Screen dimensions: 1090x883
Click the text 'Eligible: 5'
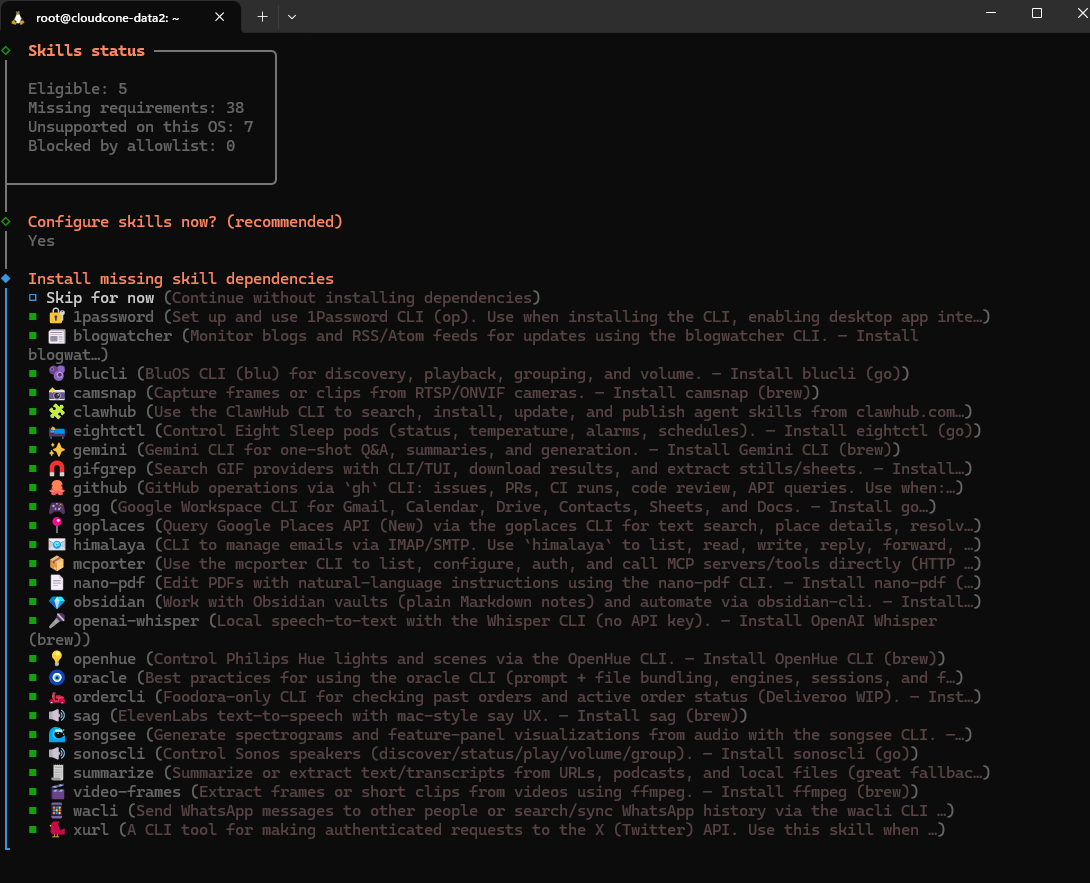click(x=78, y=89)
